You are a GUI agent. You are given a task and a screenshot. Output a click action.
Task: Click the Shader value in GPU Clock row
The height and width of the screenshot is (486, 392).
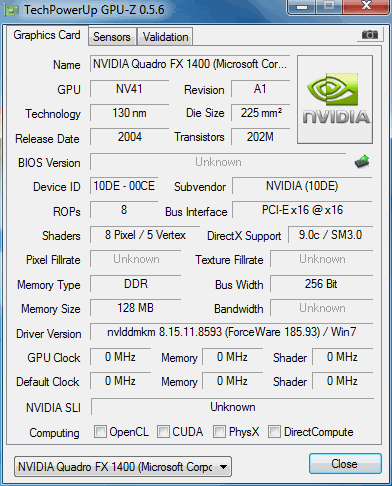(x=342, y=357)
